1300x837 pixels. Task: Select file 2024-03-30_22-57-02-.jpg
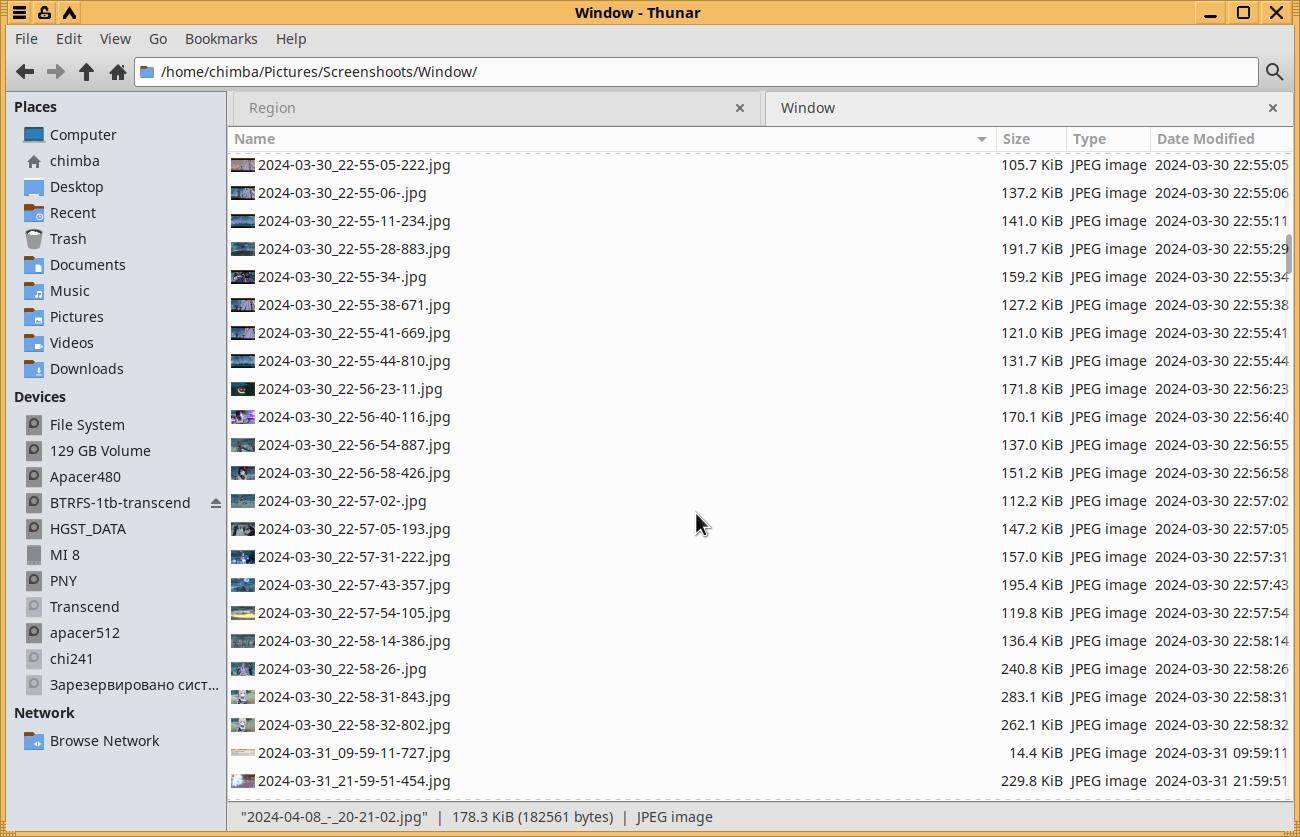click(x=342, y=501)
